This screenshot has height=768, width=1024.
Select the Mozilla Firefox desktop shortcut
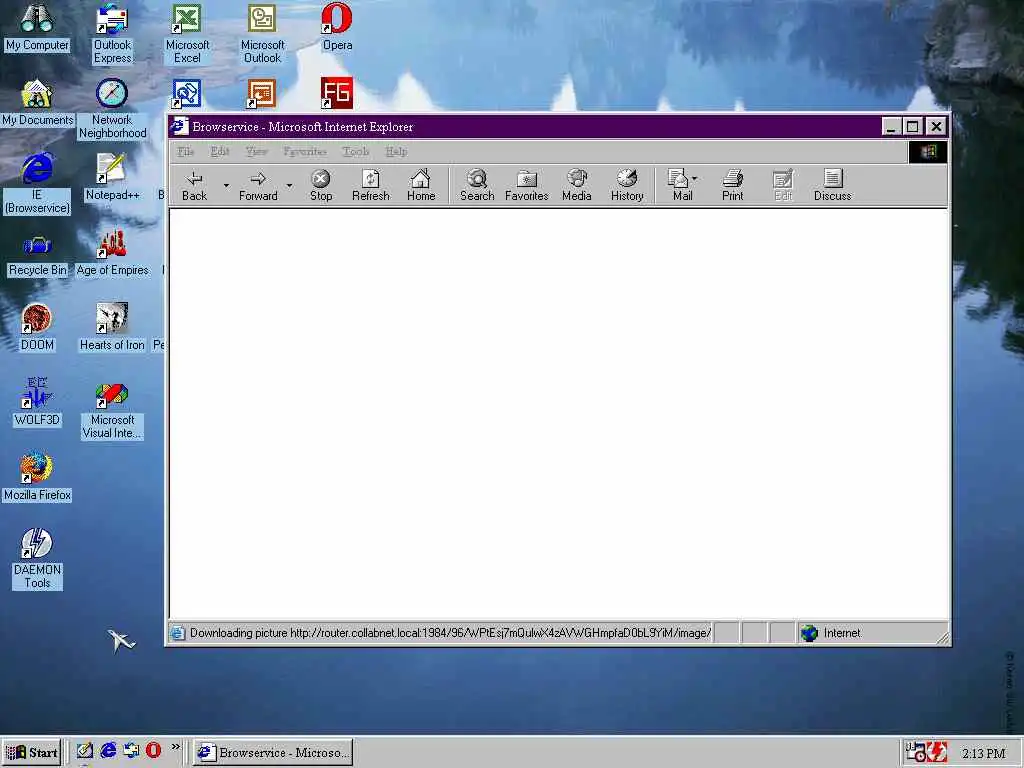pos(37,477)
